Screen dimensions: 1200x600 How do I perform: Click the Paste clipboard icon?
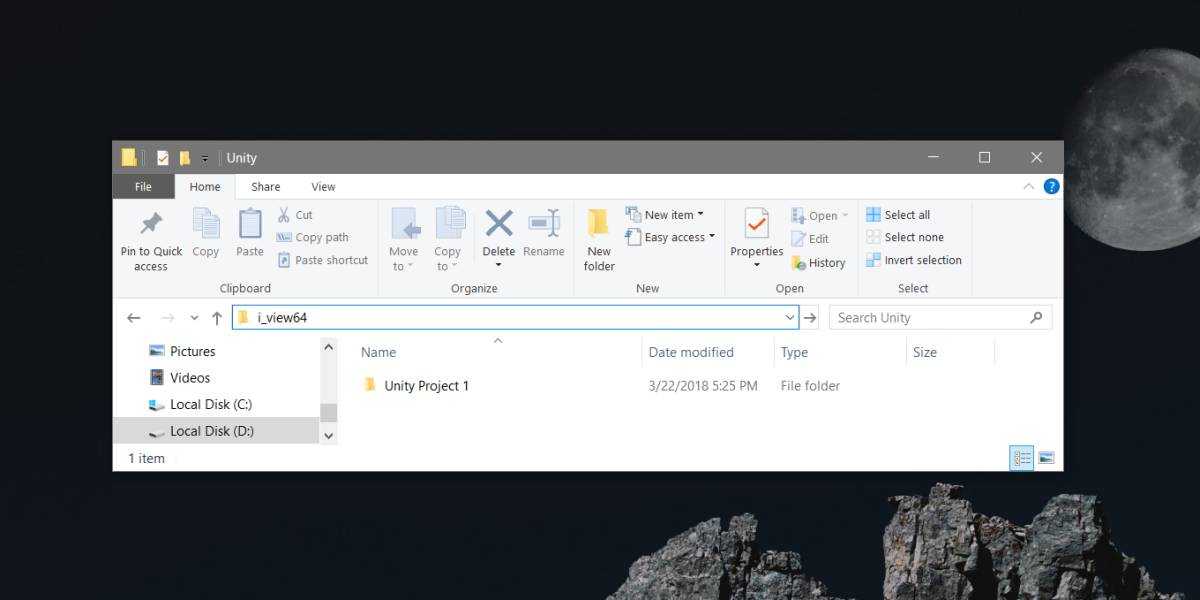(x=250, y=223)
